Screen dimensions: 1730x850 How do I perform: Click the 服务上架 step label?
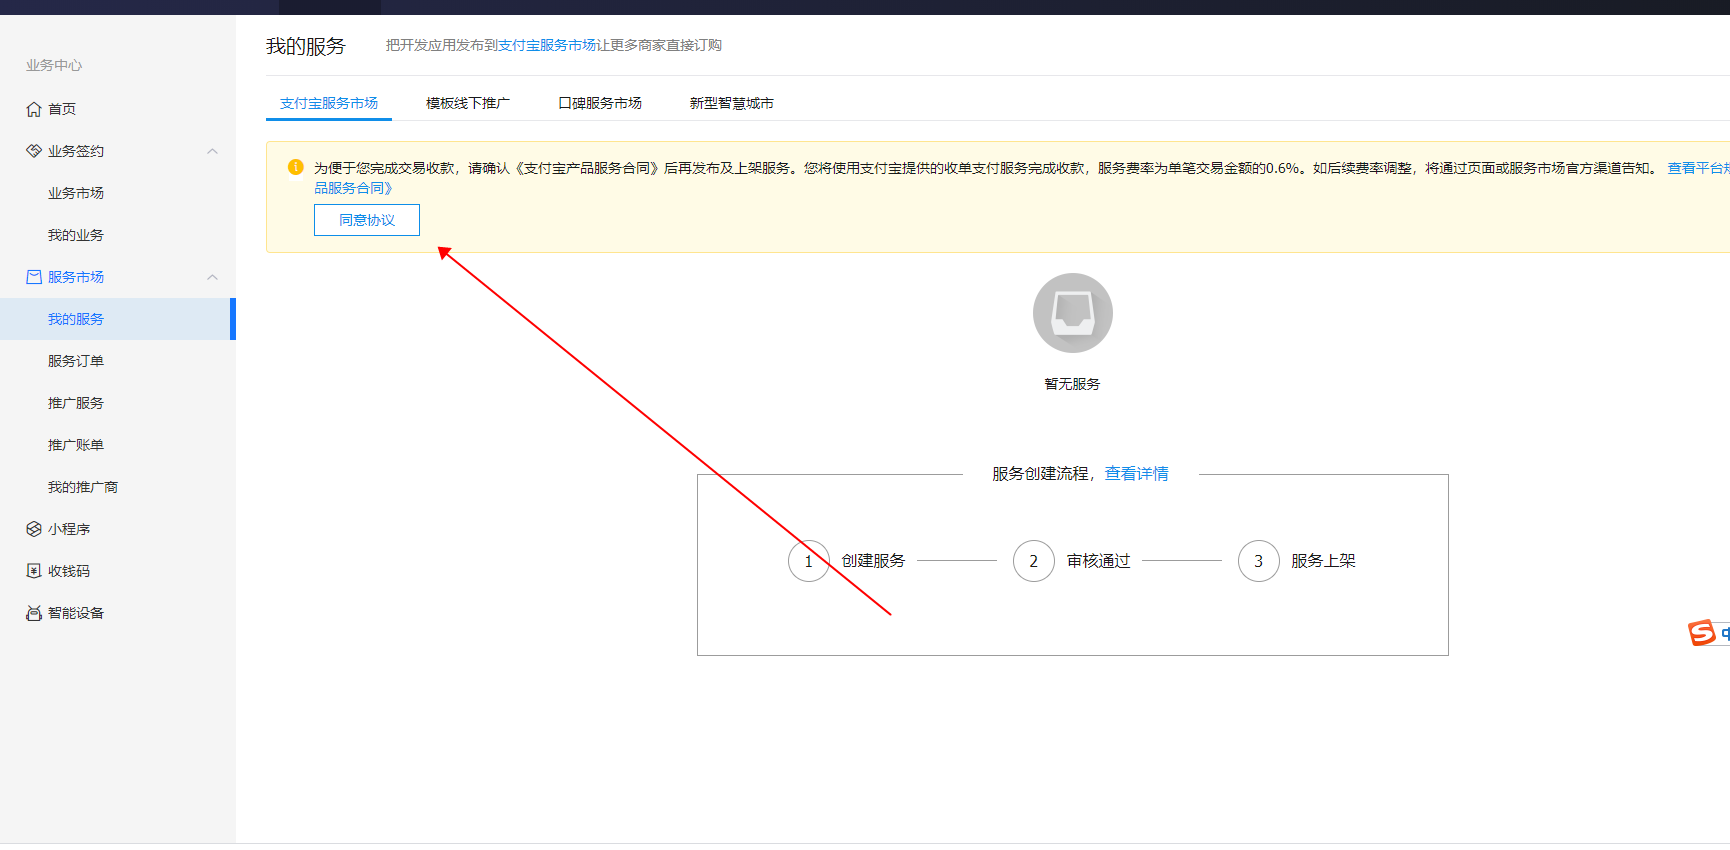pos(1323,561)
